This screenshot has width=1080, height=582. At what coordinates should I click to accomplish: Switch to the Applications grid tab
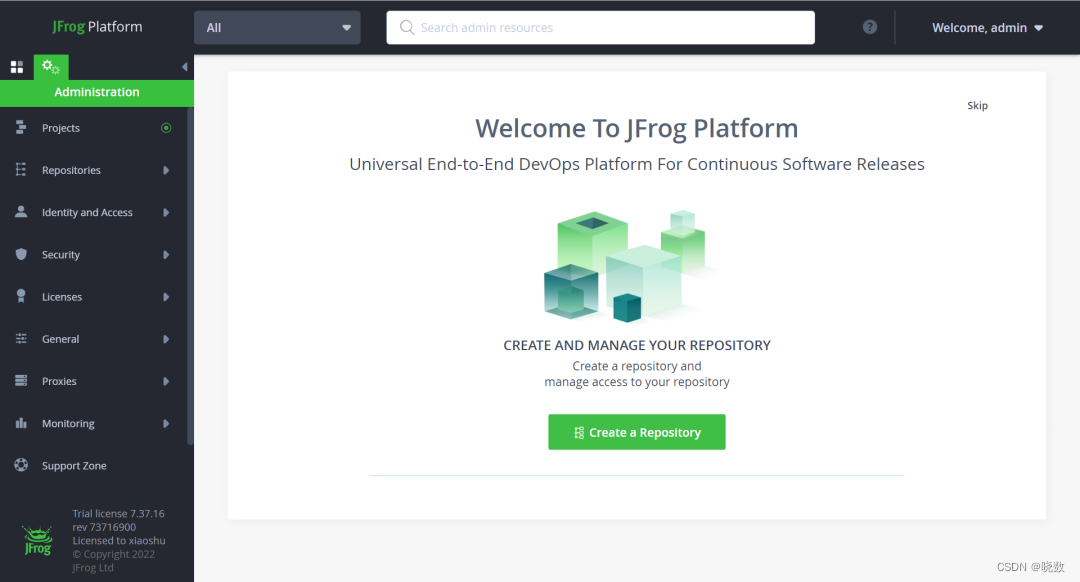click(16, 66)
